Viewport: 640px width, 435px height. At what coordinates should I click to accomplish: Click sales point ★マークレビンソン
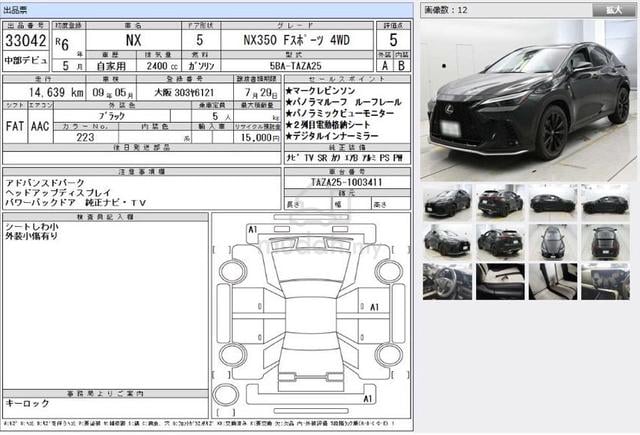coord(320,91)
